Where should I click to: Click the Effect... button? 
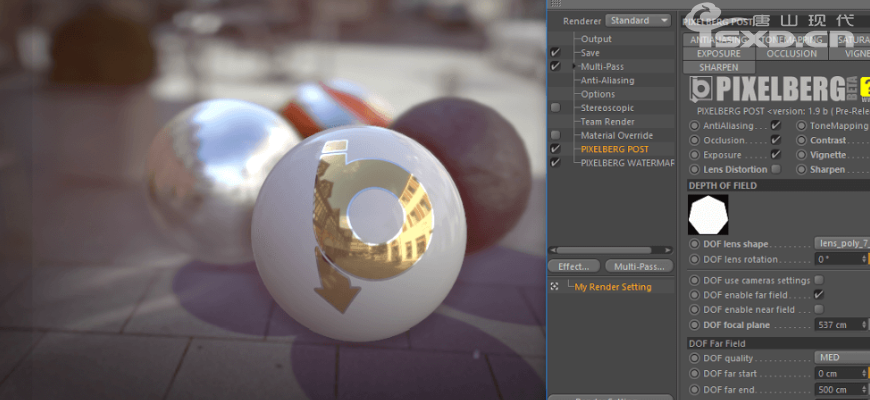coord(574,267)
